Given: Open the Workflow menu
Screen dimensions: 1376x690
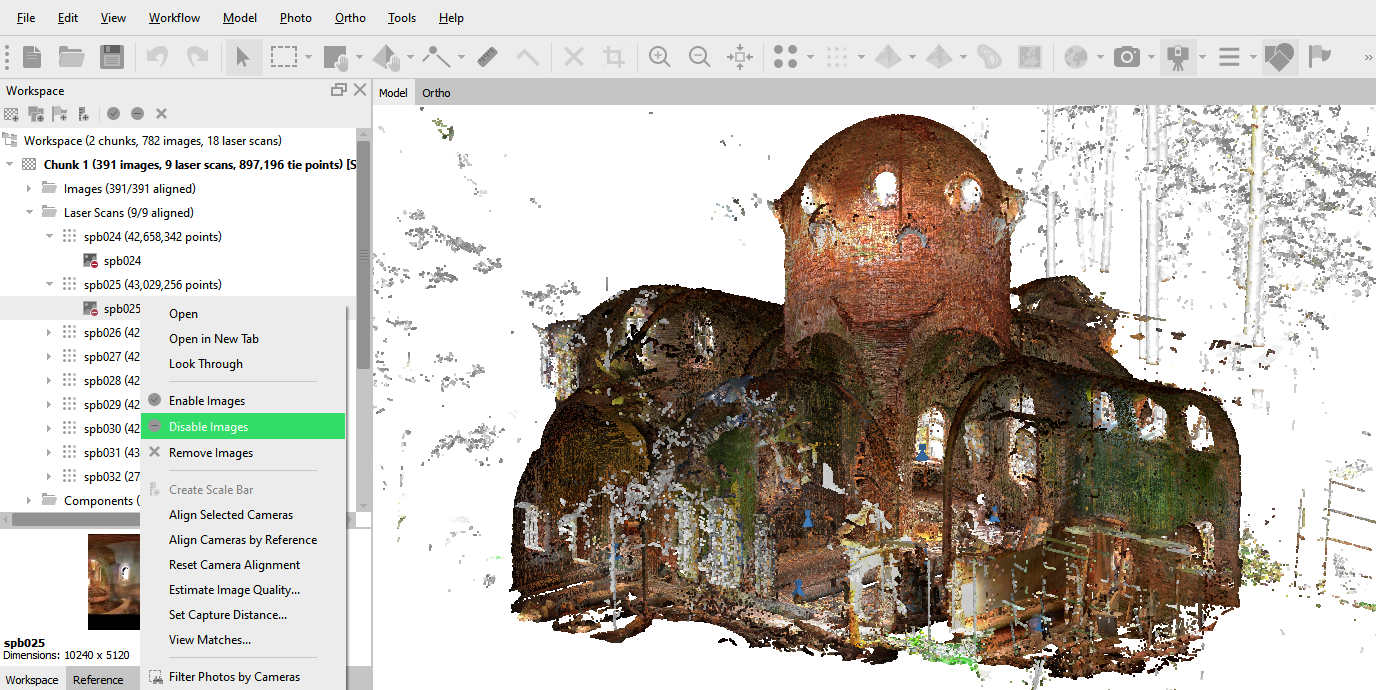Looking at the screenshot, I should coord(174,18).
